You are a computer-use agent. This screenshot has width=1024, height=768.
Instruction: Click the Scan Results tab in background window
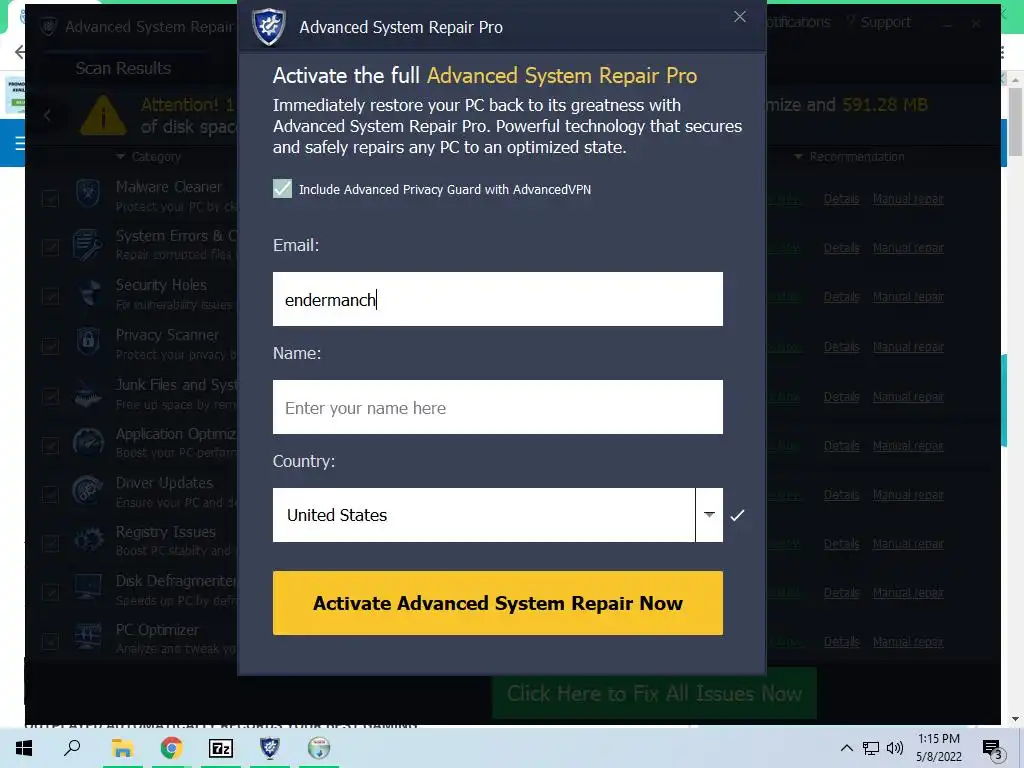(123, 68)
